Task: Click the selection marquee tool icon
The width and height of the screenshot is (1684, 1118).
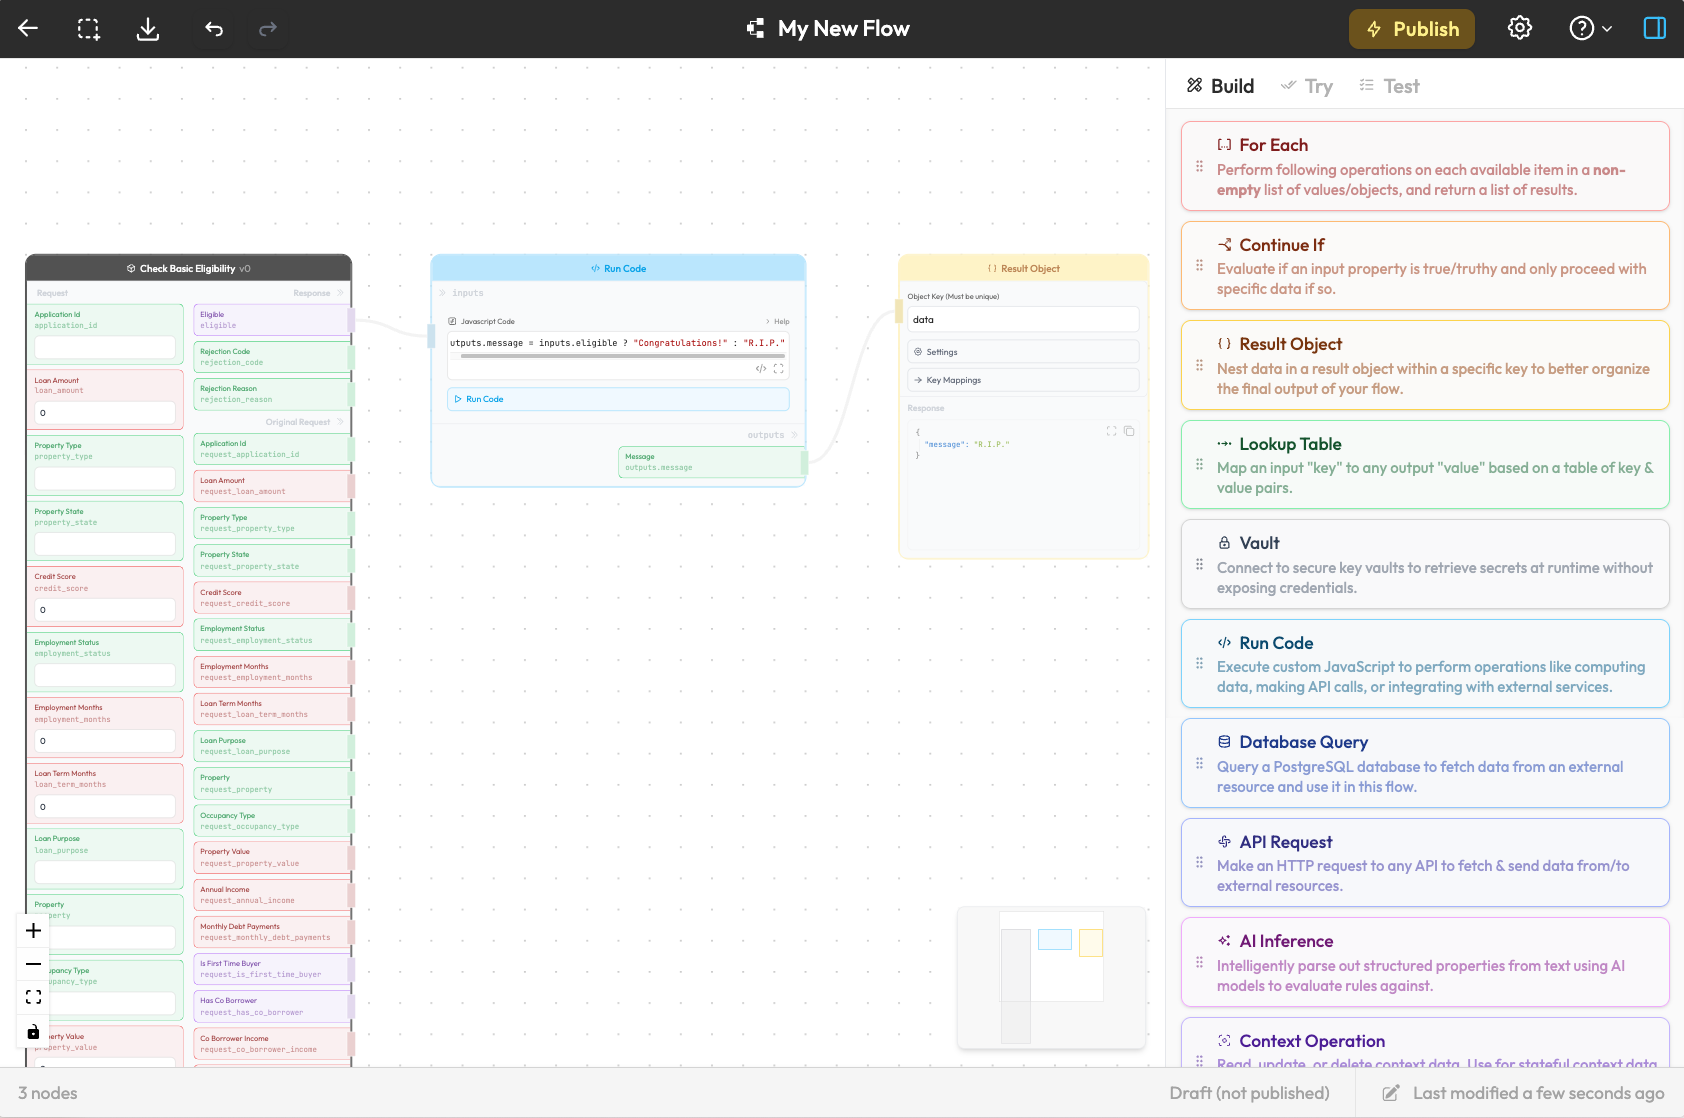Action: pyautogui.click(x=89, y=29)
